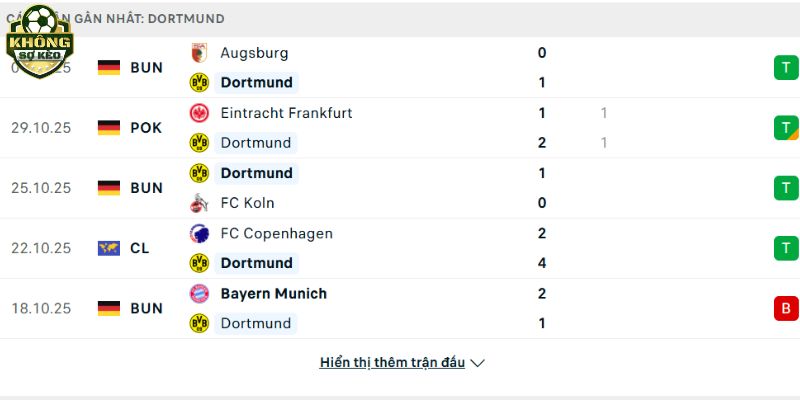800x400 pixels.
Task: Open the Eintracht Frankfurt team name
Action: (286, 113)
